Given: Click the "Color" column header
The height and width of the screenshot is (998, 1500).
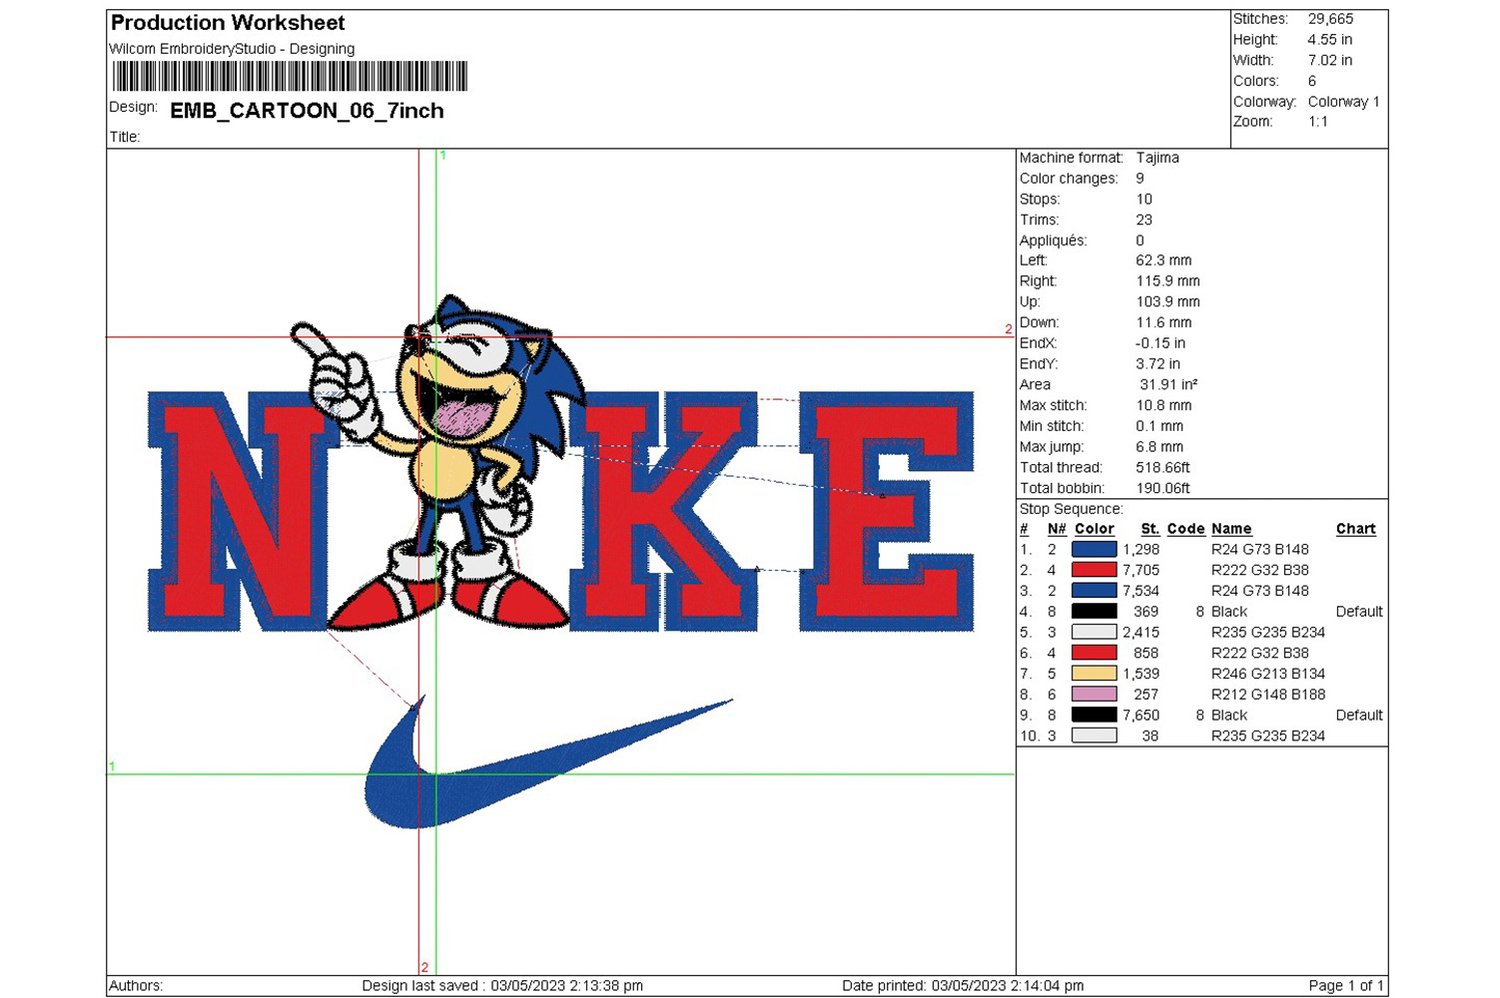Looking at the screenshot, I should (x=1094, y=529).
